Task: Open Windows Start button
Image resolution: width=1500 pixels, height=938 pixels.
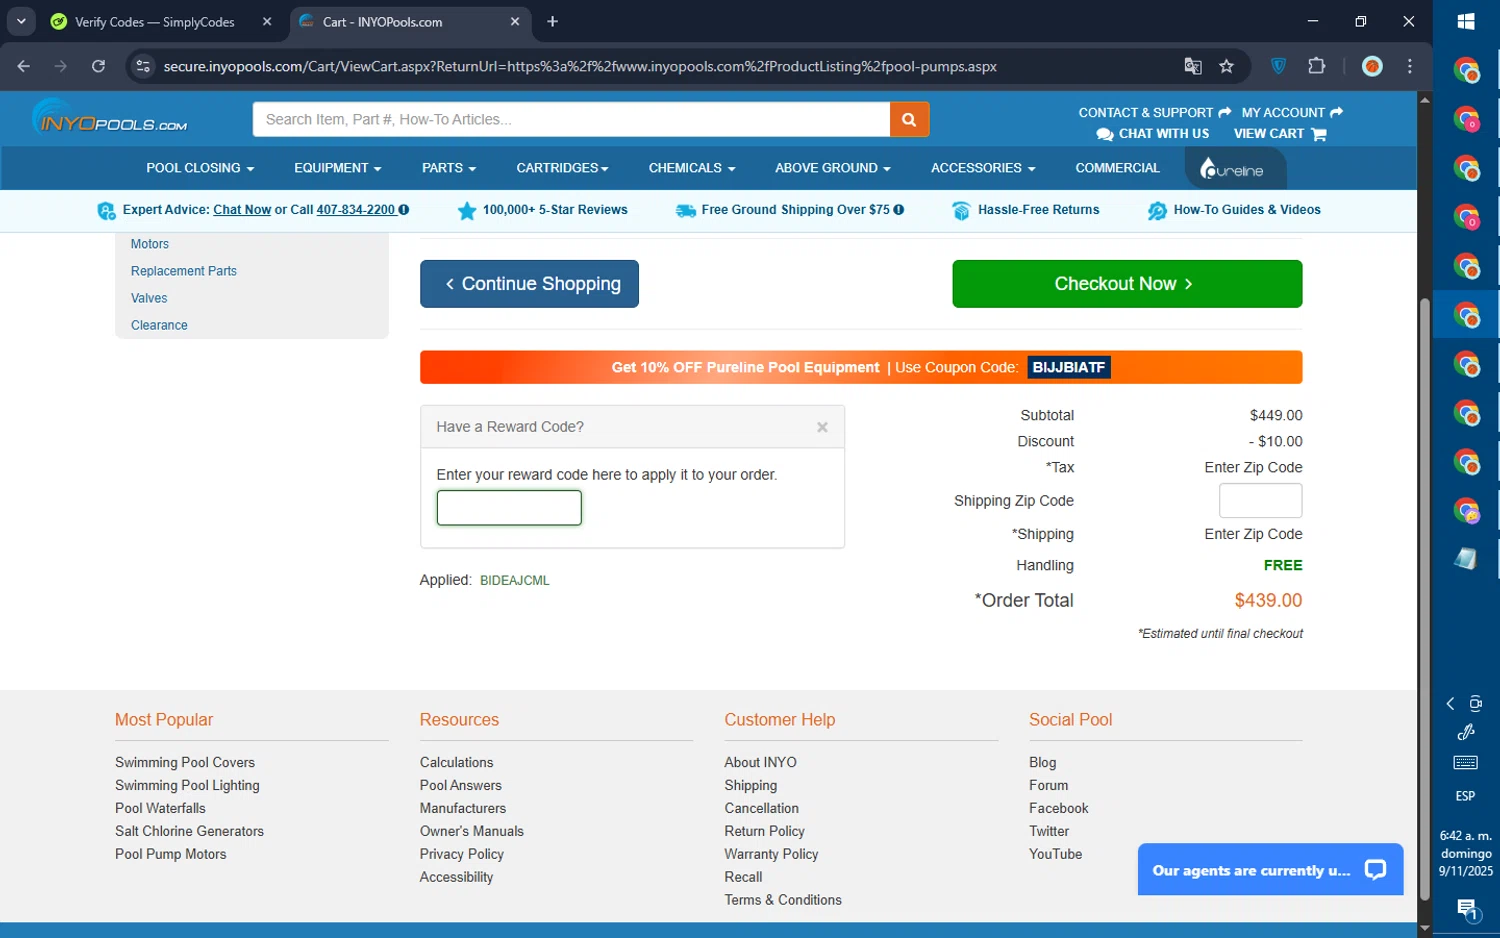Action: coord(1466,21)
